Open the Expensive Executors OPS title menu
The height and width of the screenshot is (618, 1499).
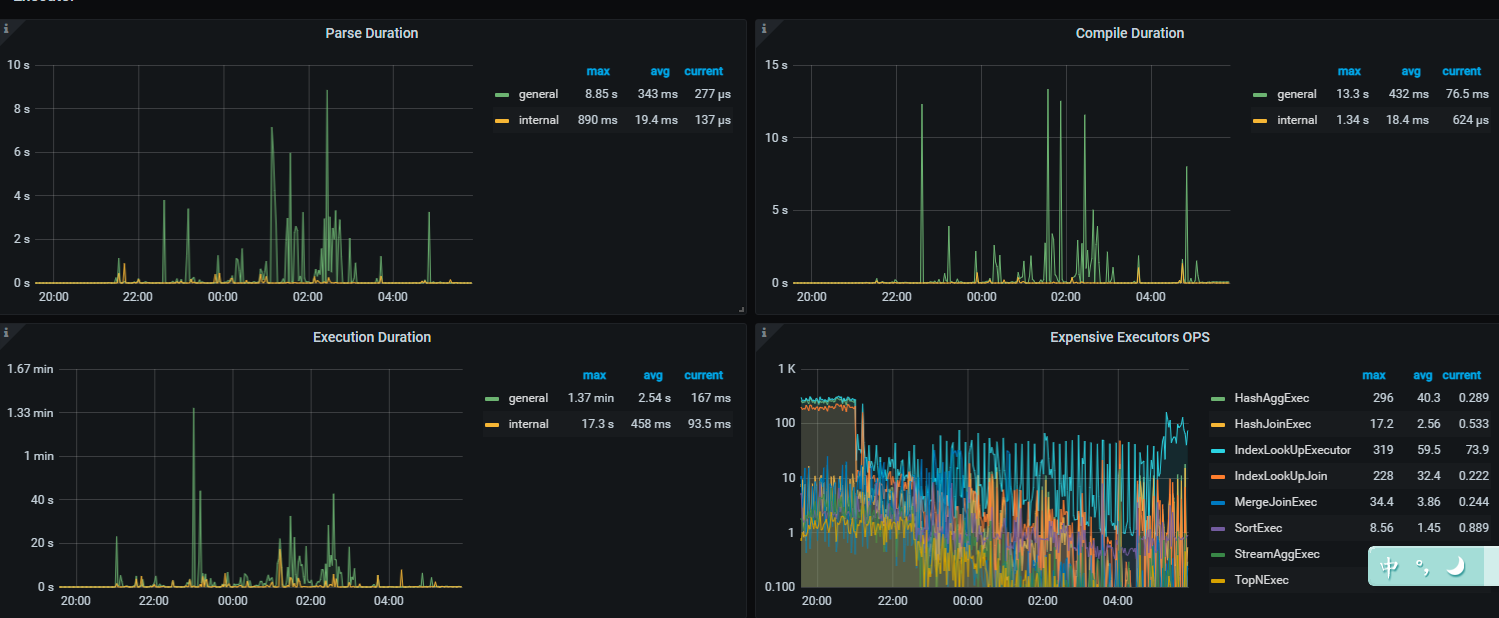click(x=1129, y=338)
